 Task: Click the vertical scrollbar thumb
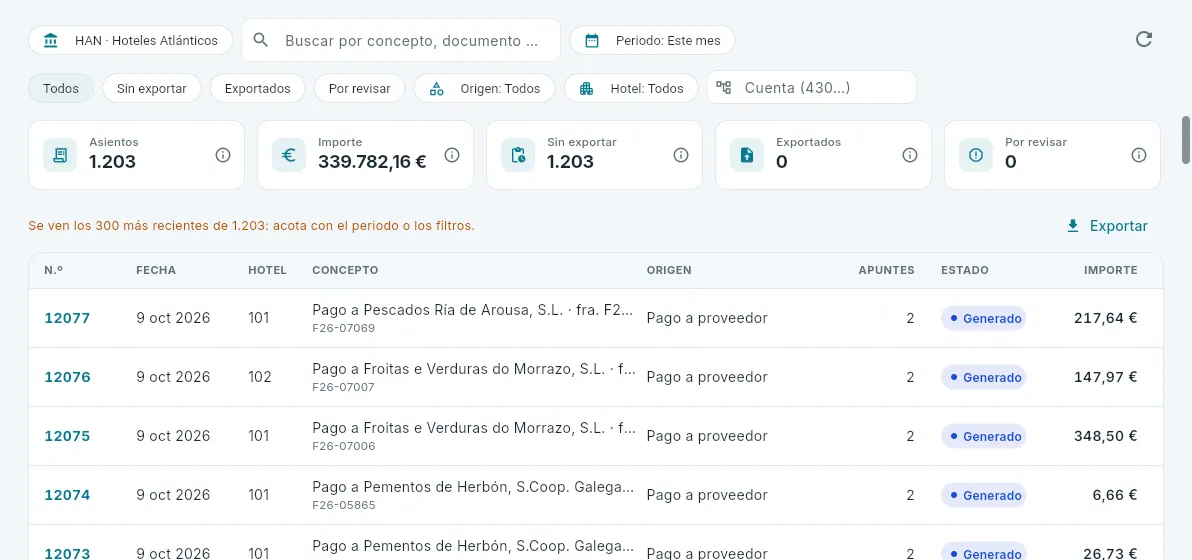point(1185,139)
